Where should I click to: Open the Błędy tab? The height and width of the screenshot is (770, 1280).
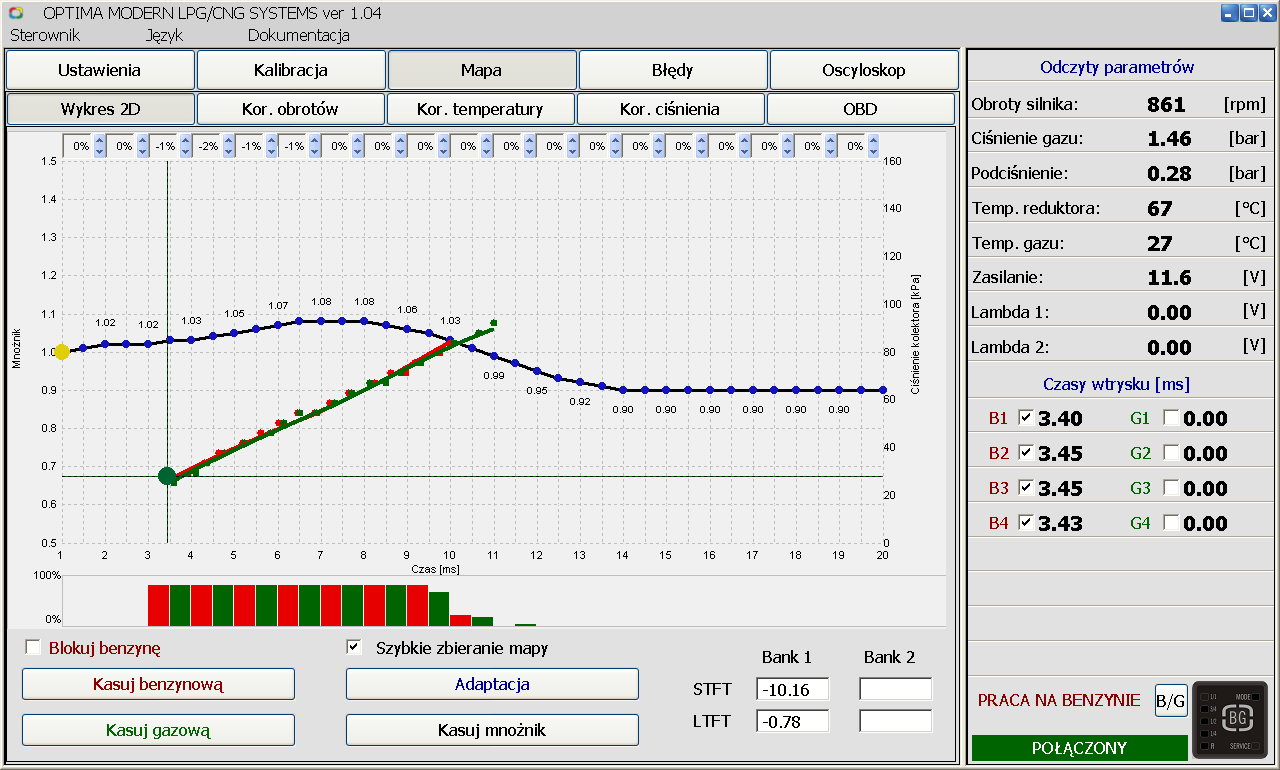coord(673,70)
